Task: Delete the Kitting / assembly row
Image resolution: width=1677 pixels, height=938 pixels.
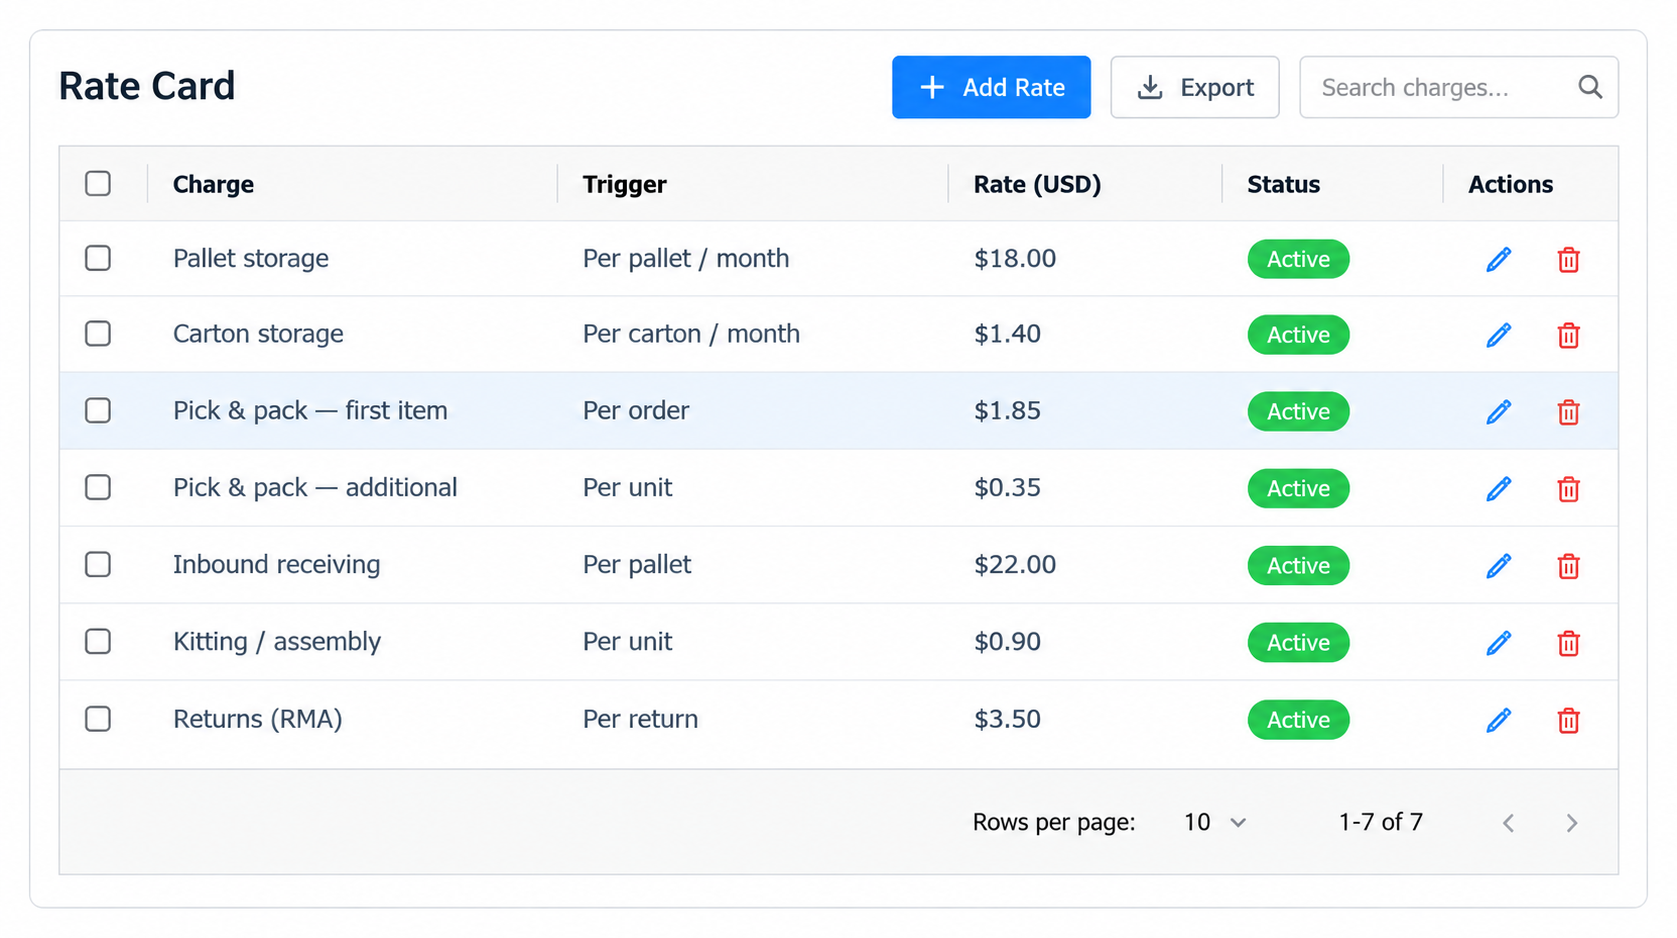Action: click(x=1568, y=642)
